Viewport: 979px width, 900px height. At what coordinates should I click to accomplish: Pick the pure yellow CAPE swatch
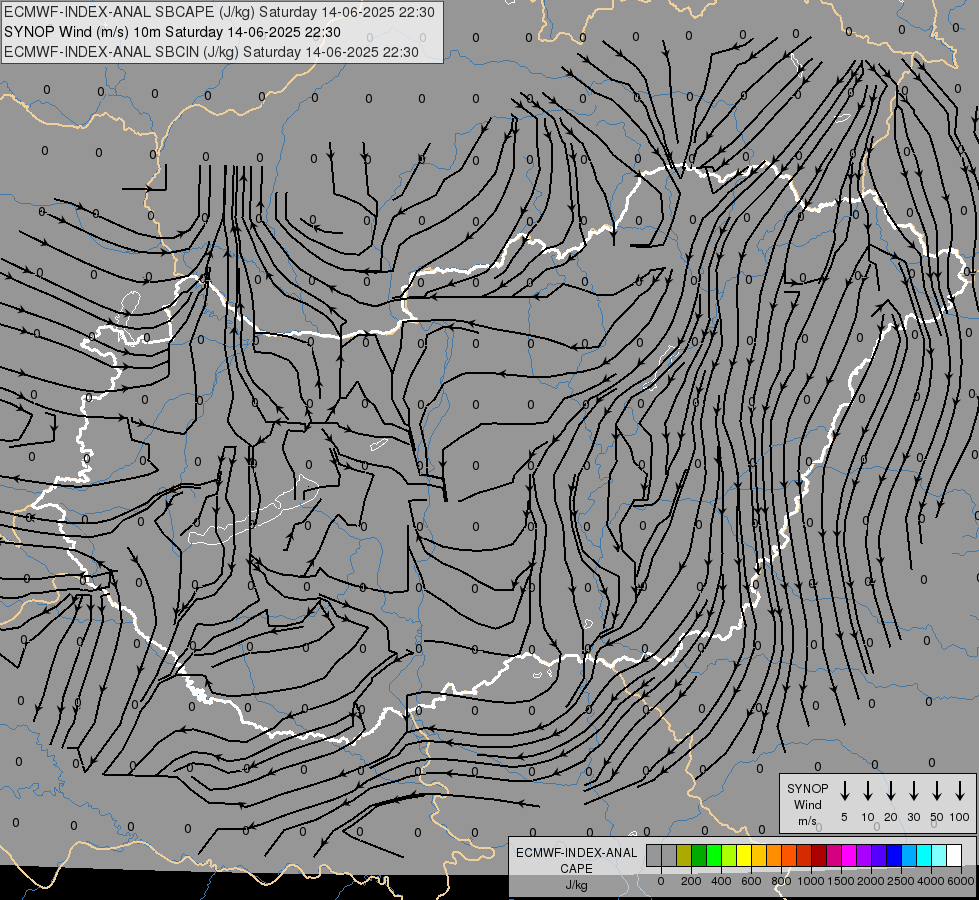(x=744, y=856)
